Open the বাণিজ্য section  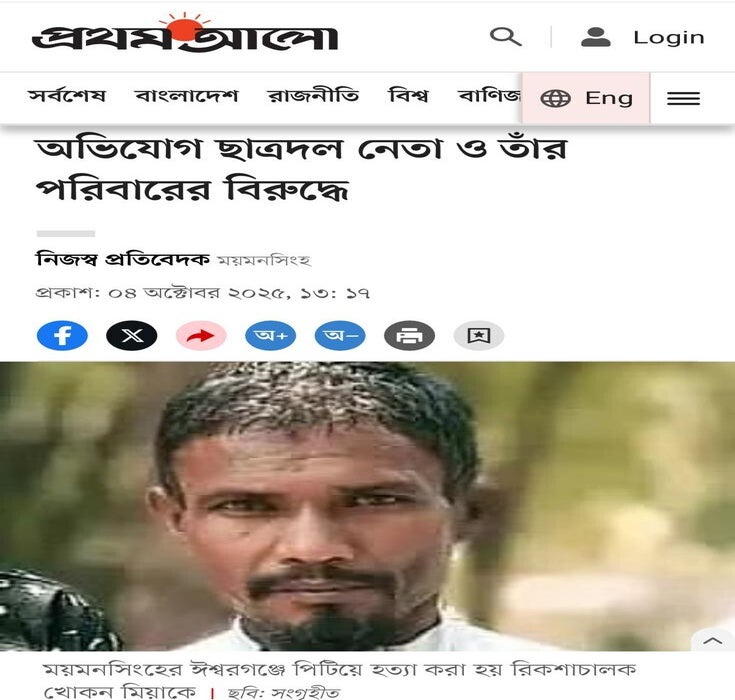489,96
